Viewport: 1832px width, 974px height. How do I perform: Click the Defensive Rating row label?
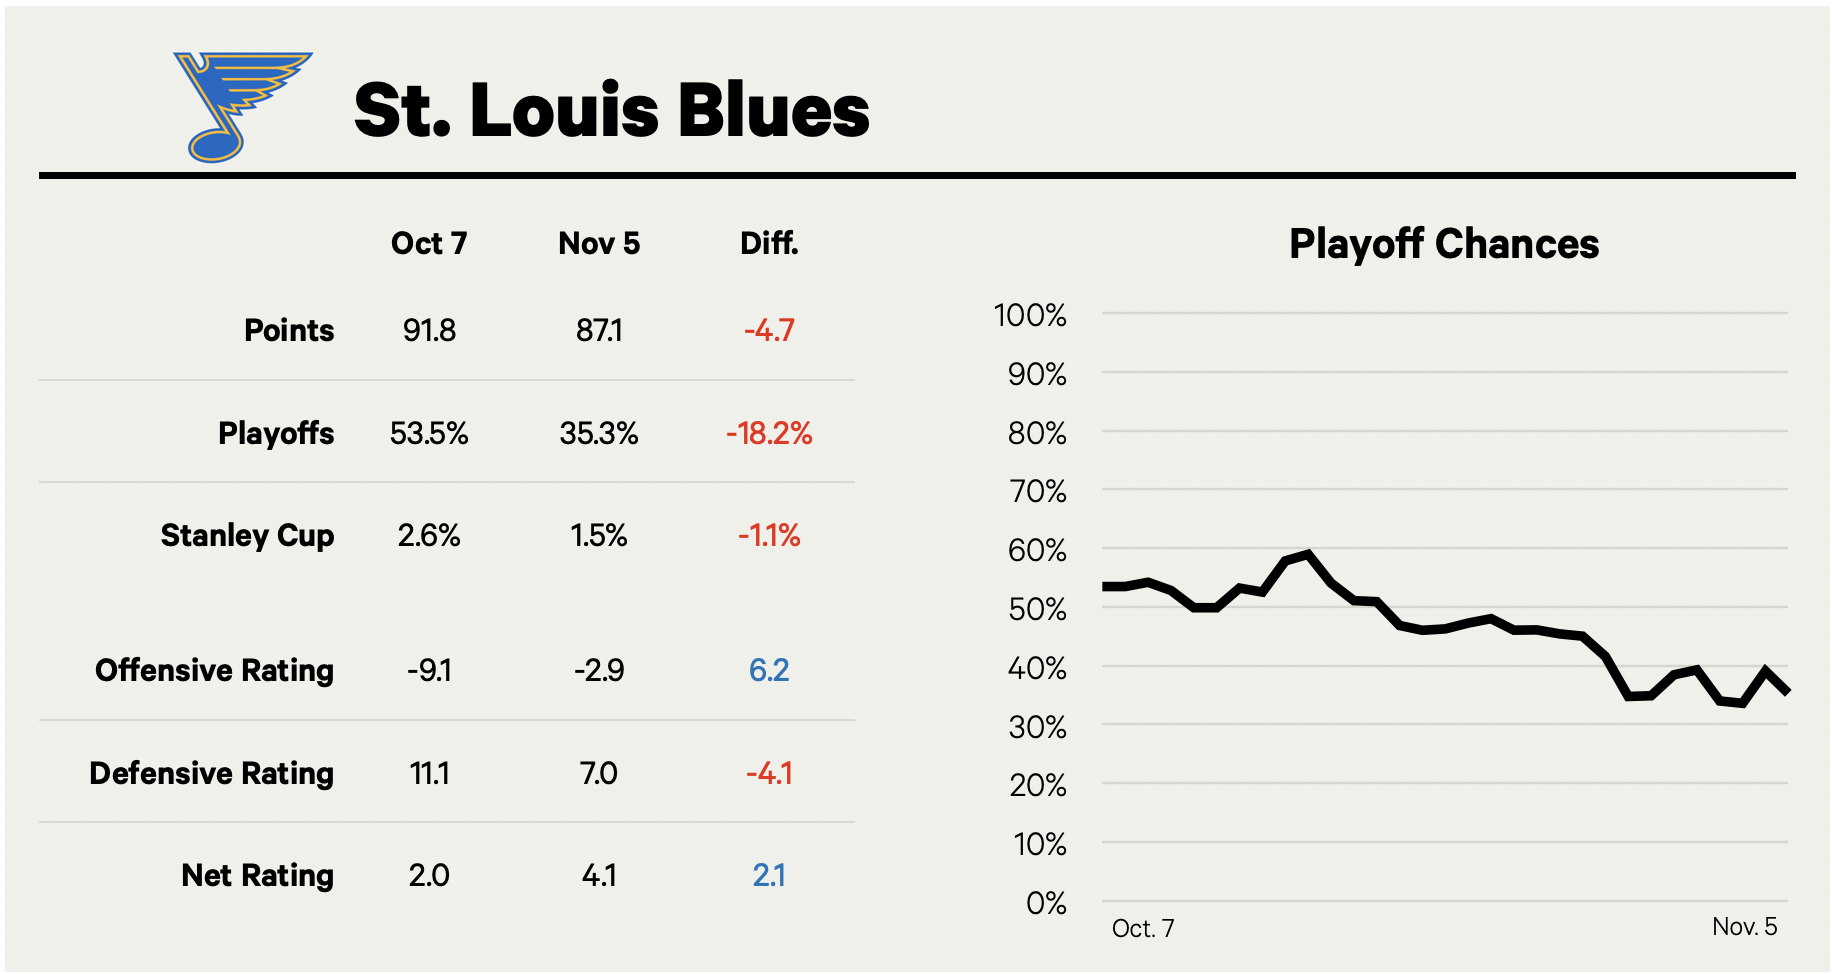click(211, 773)
